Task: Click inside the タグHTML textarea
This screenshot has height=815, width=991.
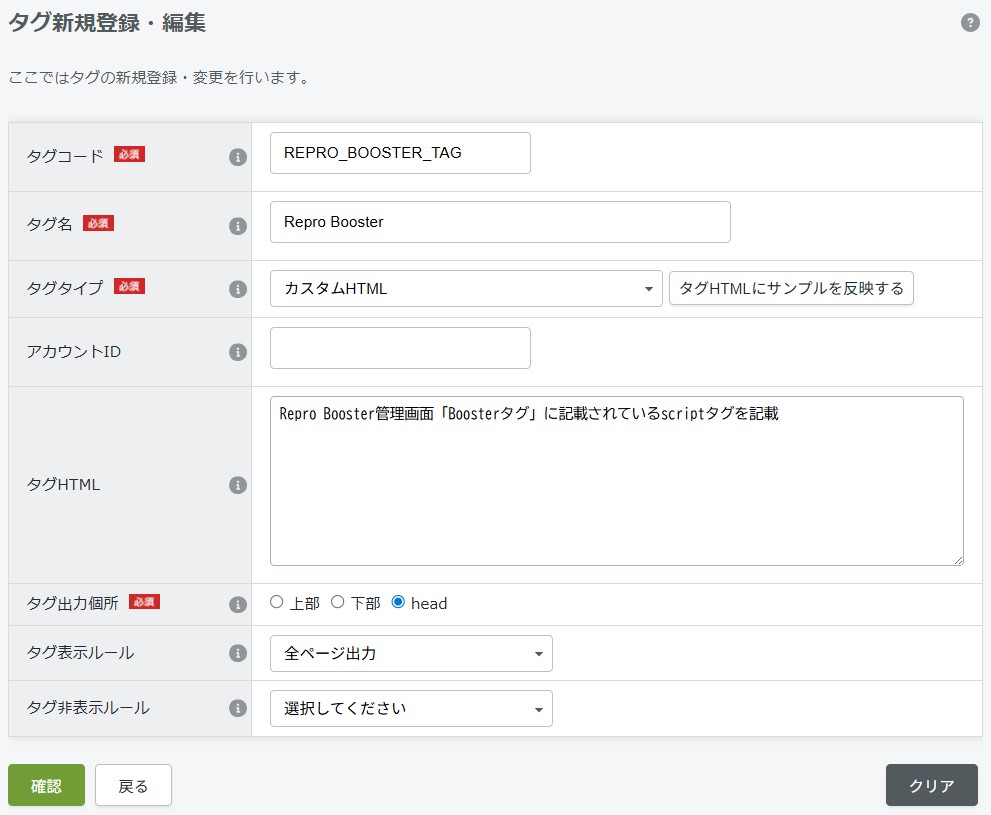Action: pos(616,481)
